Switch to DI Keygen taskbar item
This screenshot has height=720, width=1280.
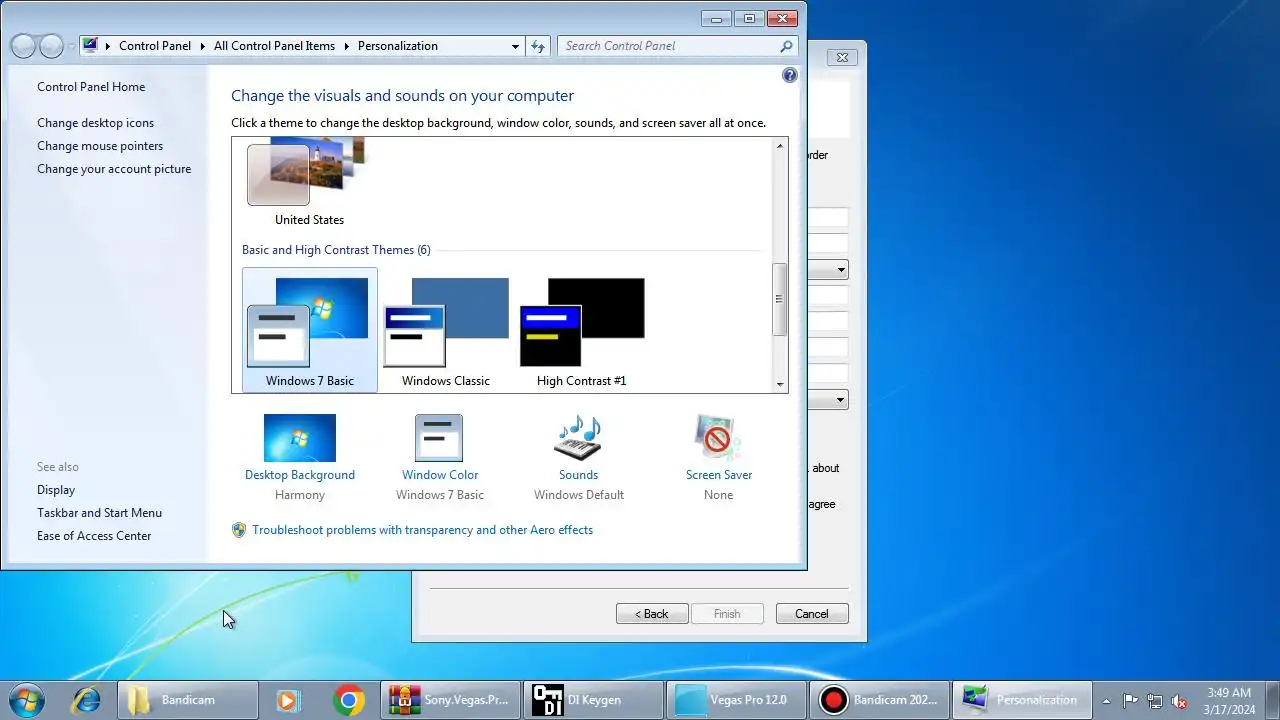click(x=593, y=700)
